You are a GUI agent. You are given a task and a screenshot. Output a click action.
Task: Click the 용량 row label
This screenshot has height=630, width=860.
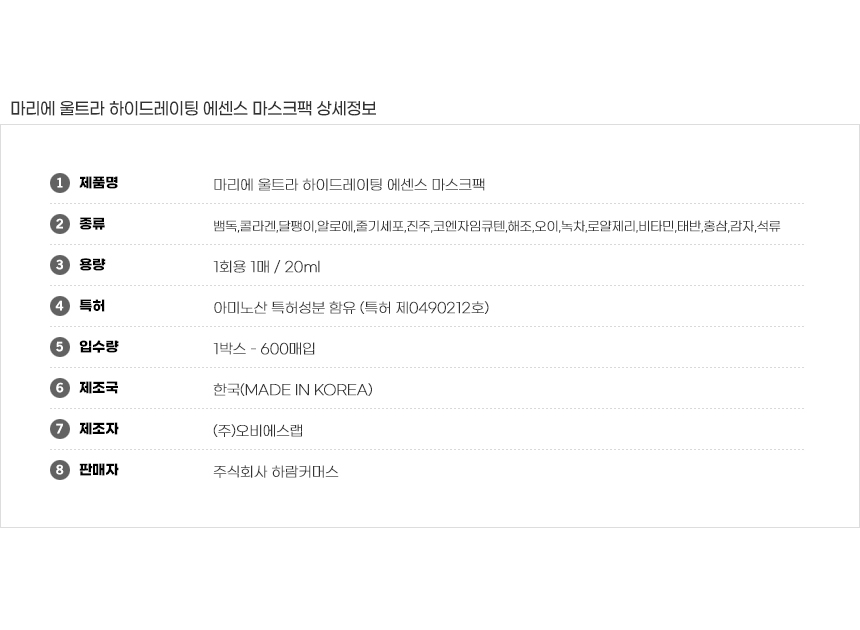point(92,265)
